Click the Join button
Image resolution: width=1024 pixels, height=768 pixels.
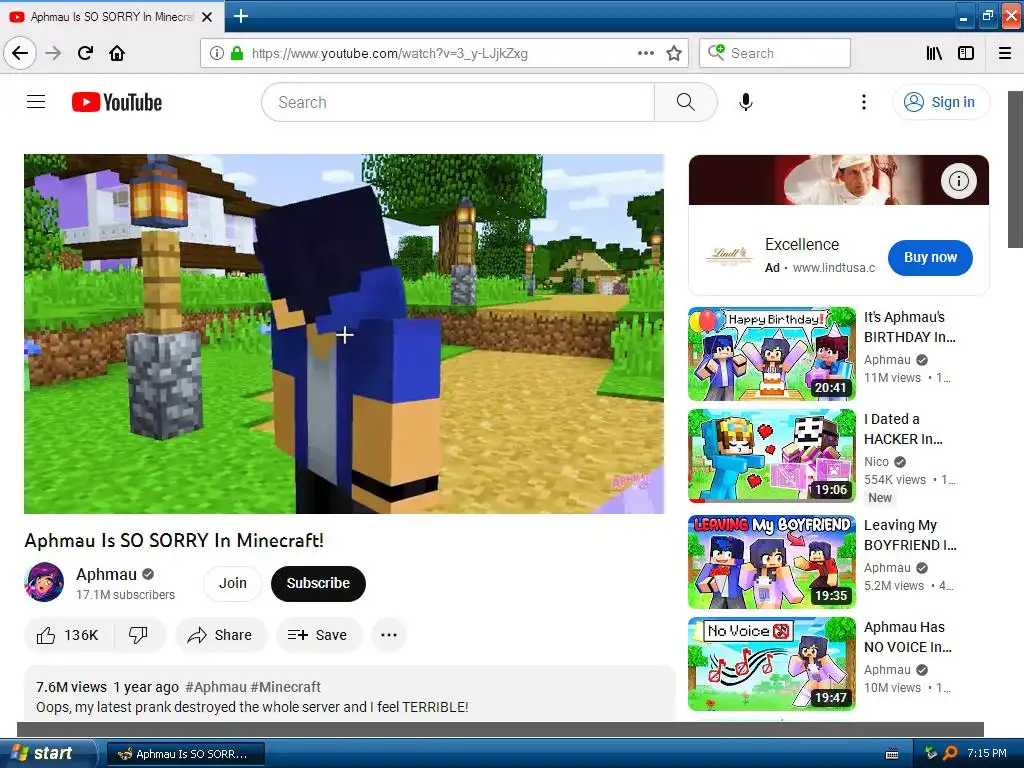[232, 583]
